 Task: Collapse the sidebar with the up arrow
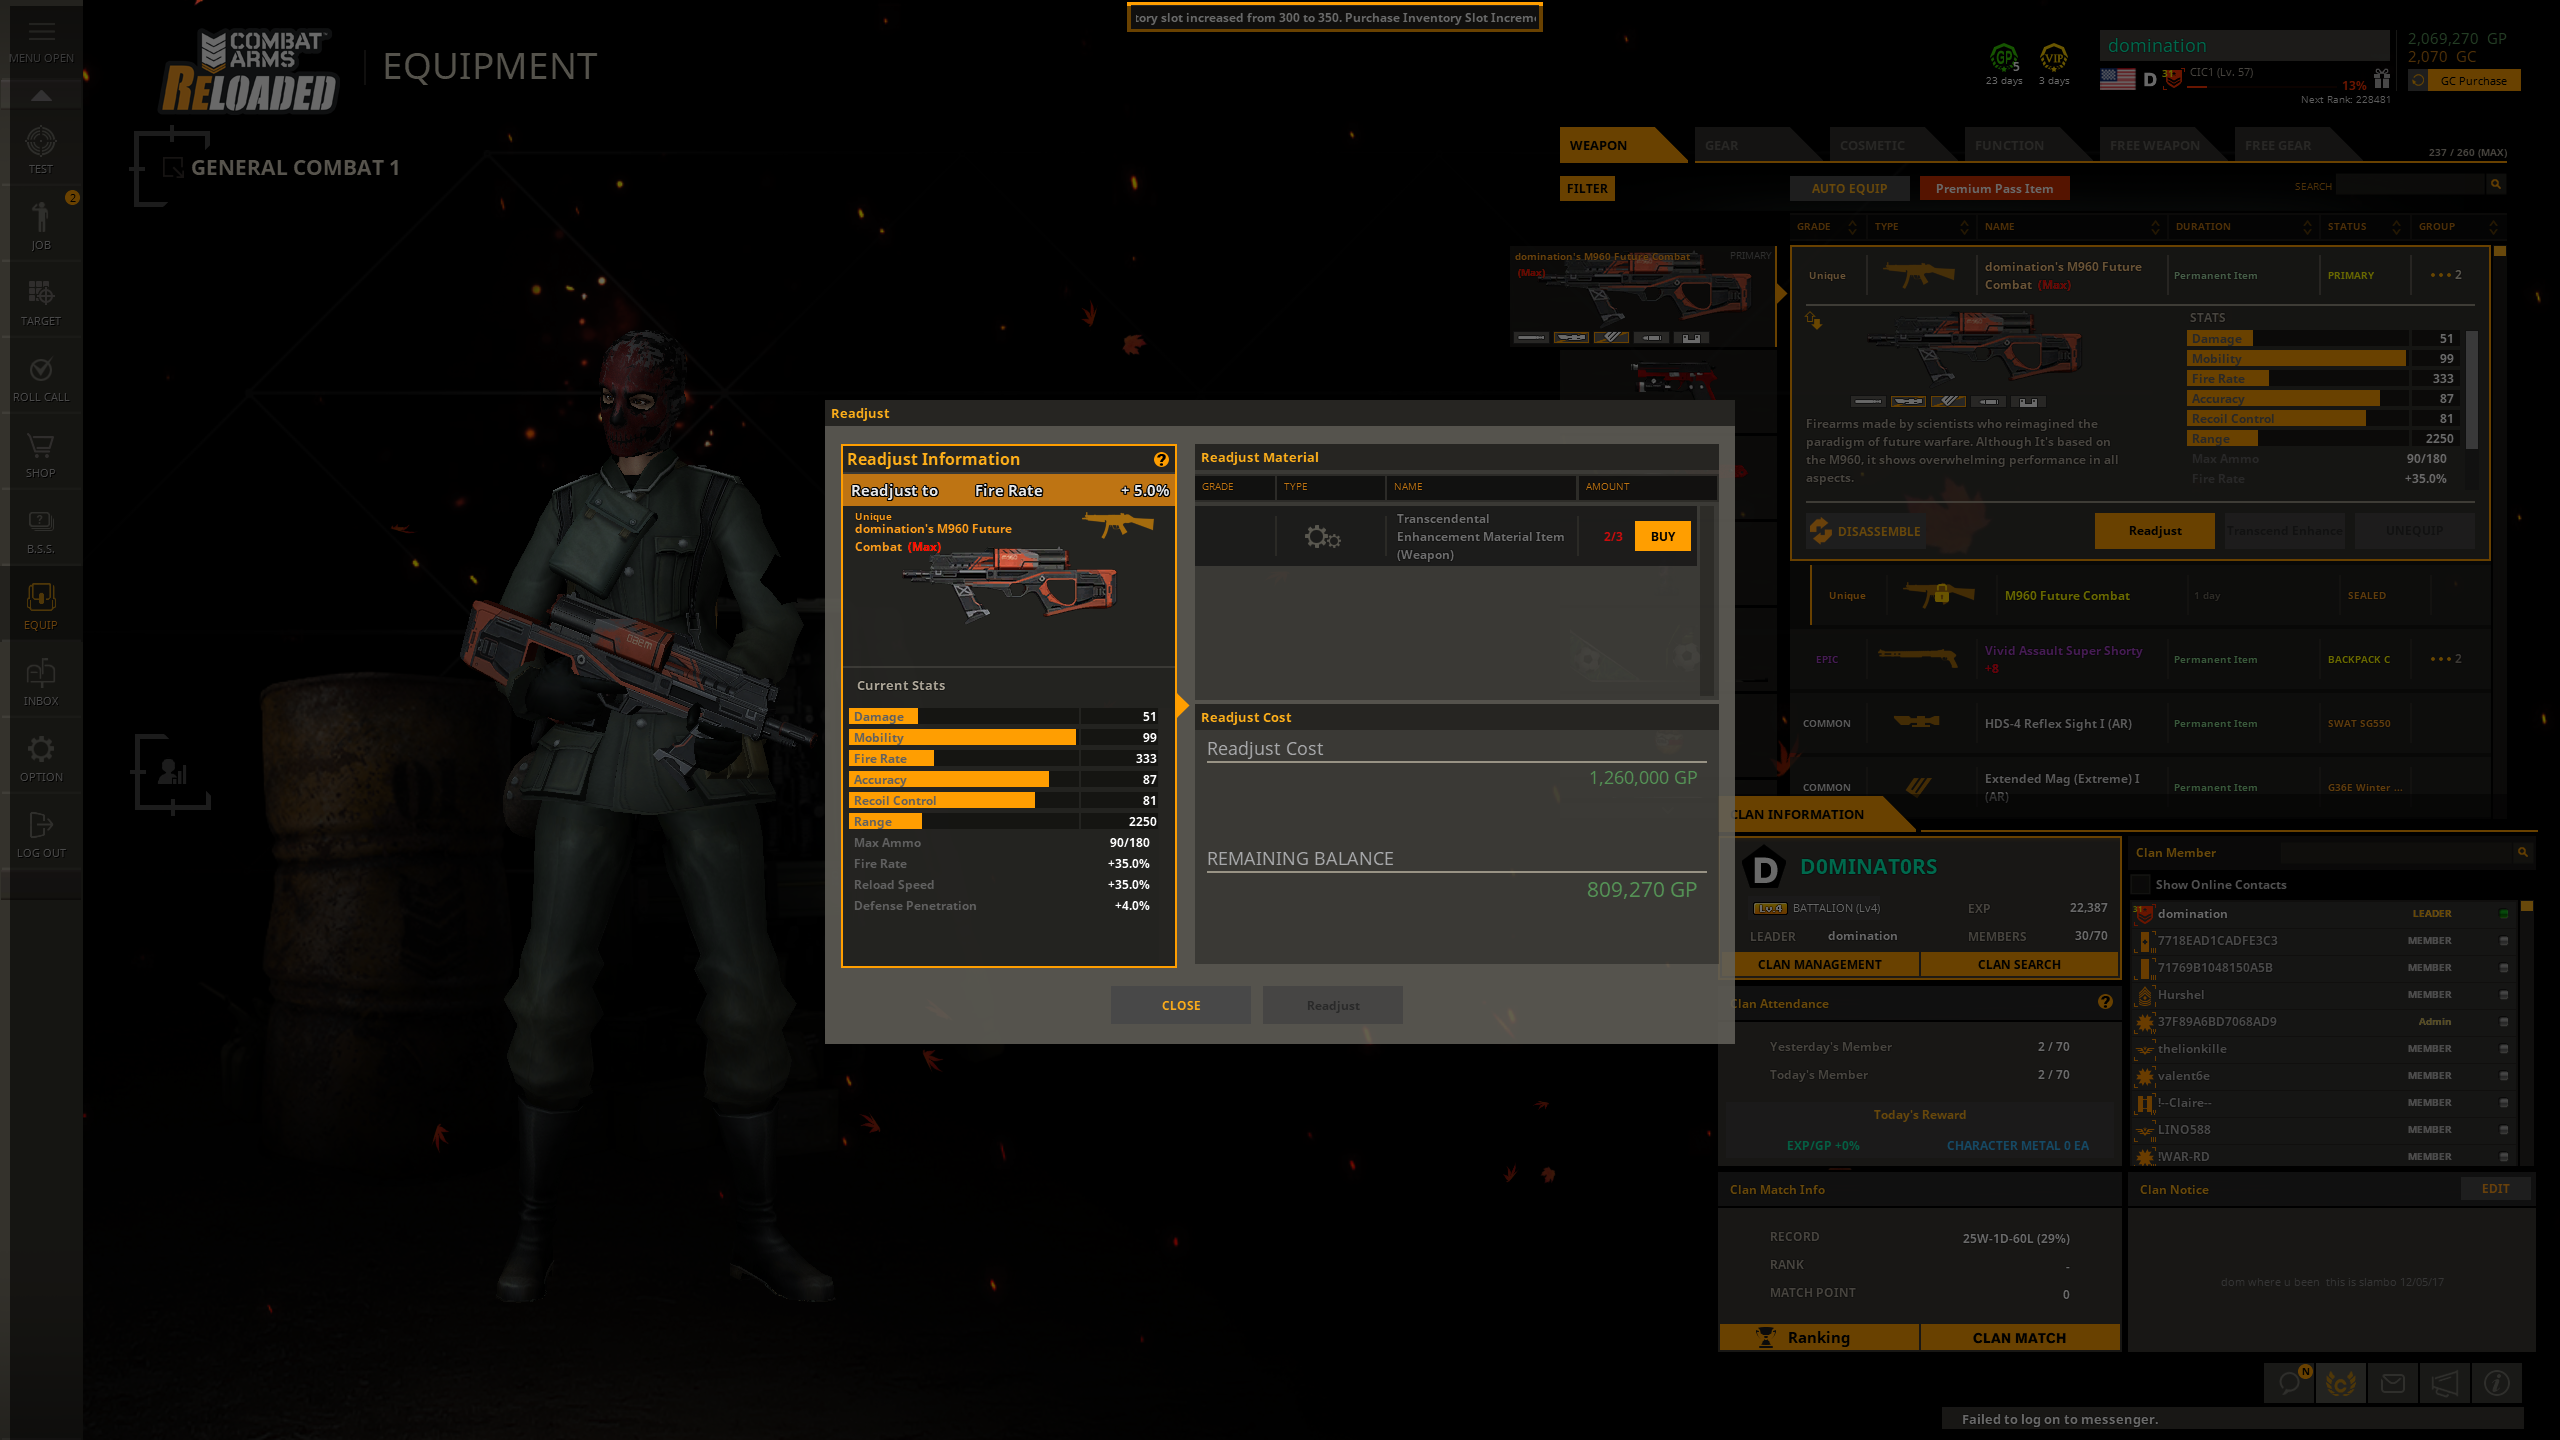(x=41, y=95)
